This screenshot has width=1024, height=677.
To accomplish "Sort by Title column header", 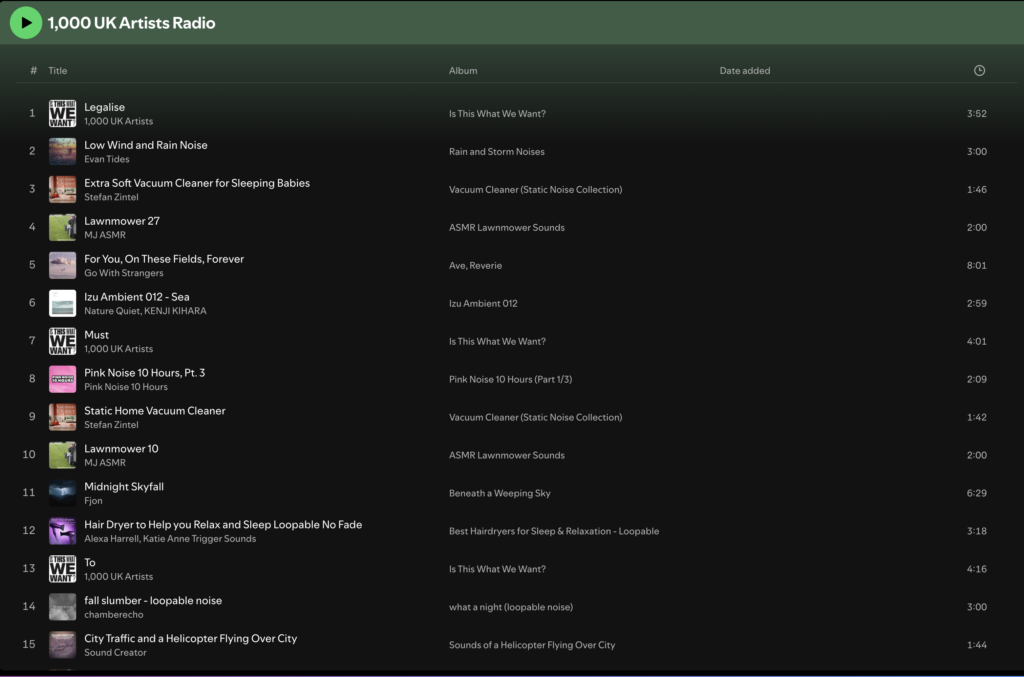I will 57,71.
